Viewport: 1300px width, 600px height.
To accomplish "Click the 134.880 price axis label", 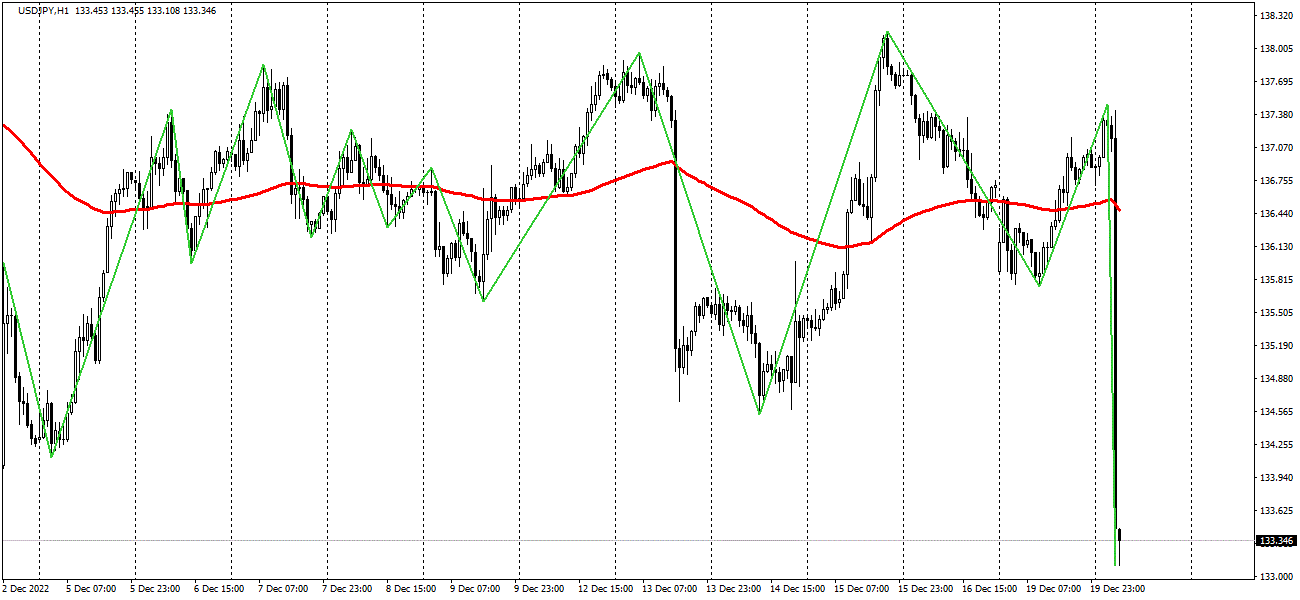I will click(x=1275, y=379).
